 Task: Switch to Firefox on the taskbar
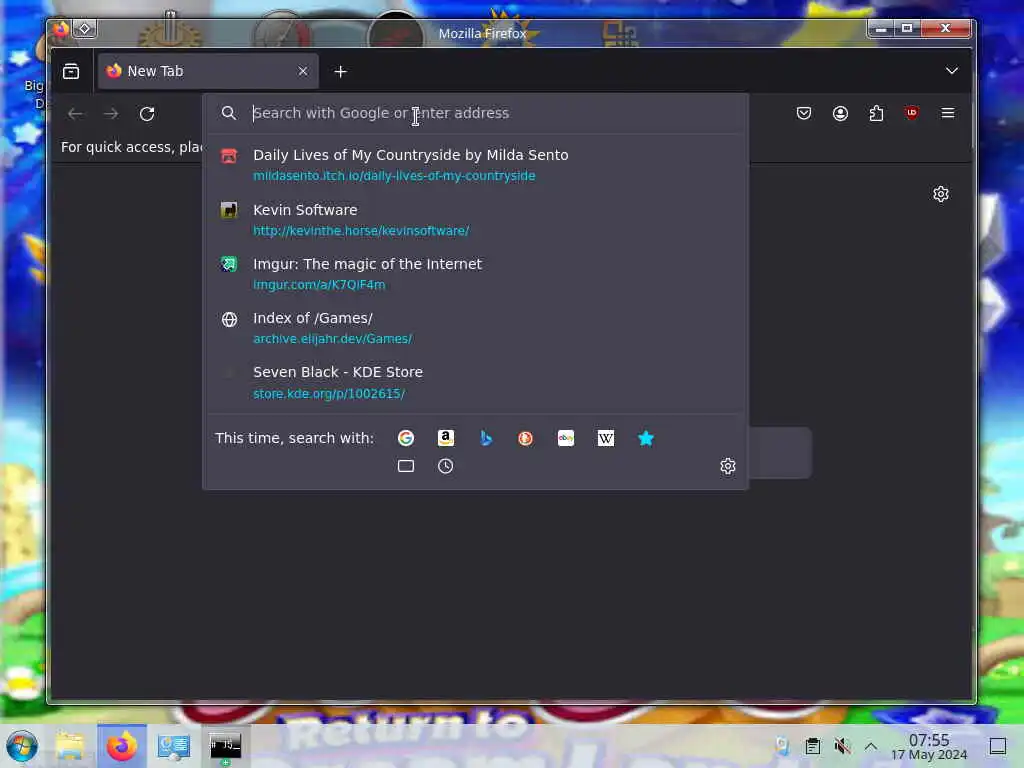pos(122,746)
